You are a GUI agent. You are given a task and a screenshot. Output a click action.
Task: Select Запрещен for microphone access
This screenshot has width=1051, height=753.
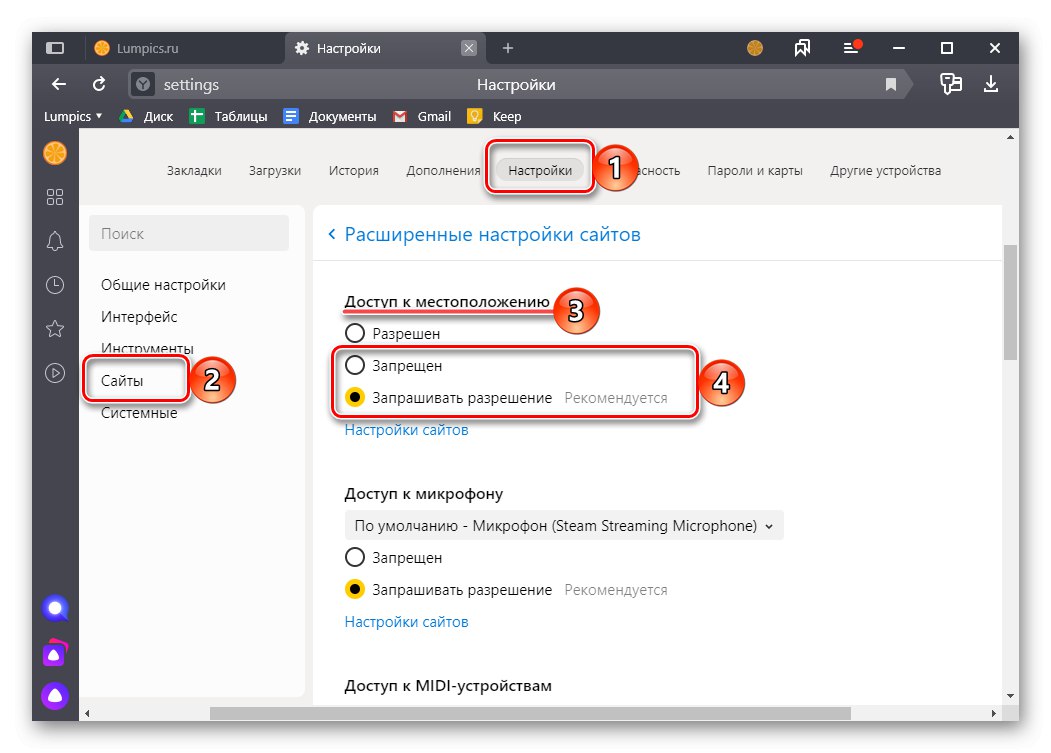(x=355, y=557)
